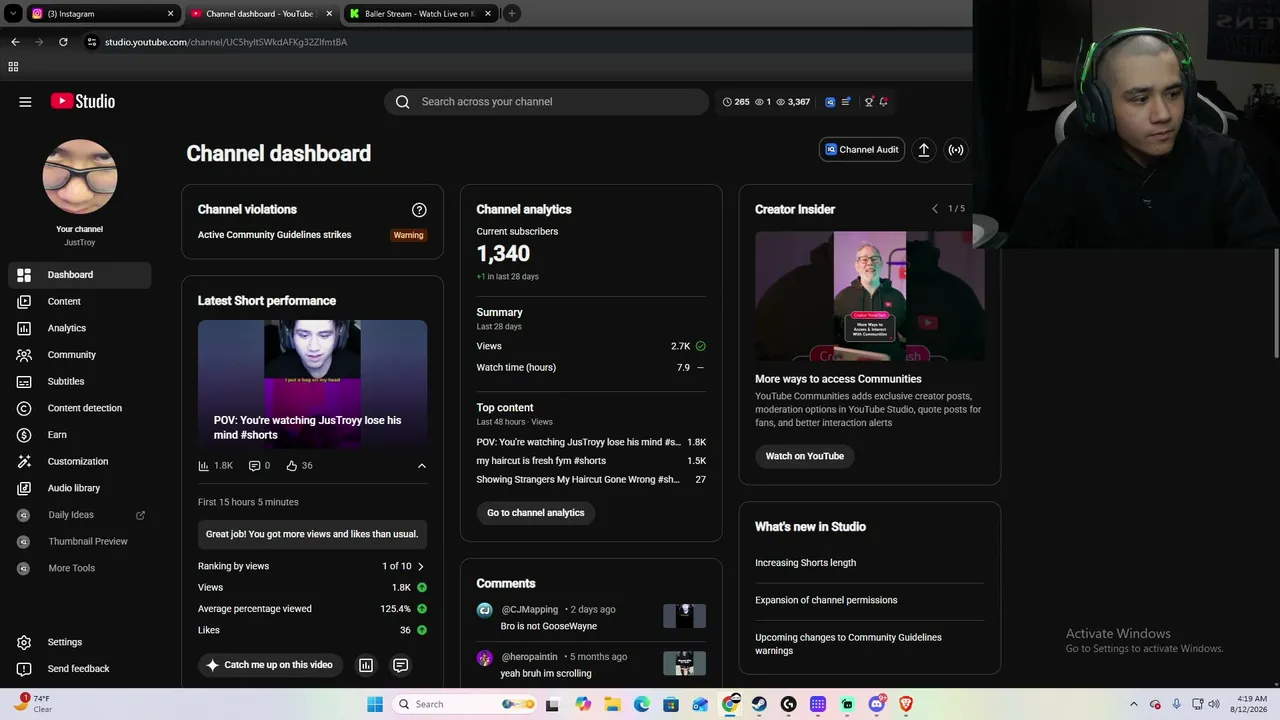Open Content detection in the sidebar
This screenshot has height=720, width=1280.
click(80, 408)
